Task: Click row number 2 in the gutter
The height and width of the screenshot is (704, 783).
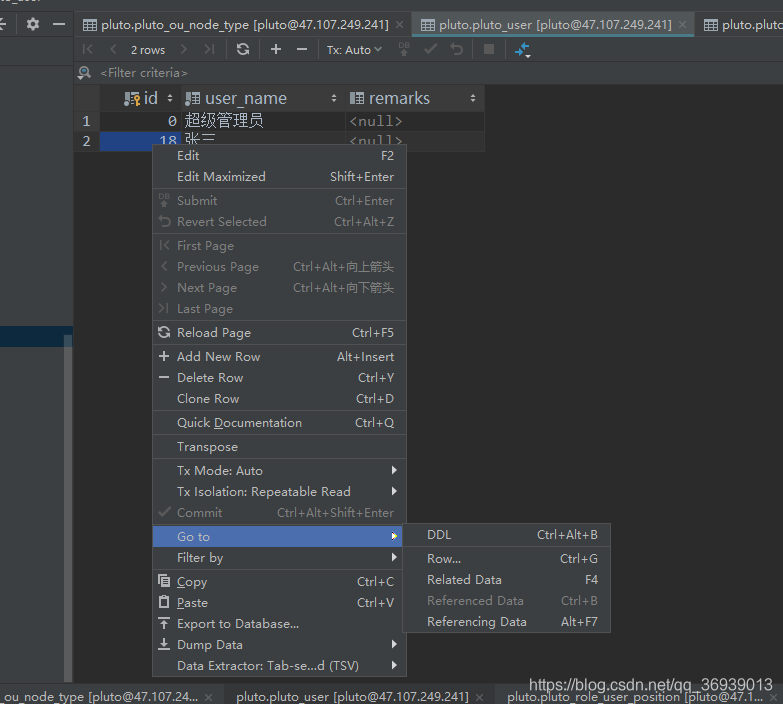Action: tap(86, 141)
